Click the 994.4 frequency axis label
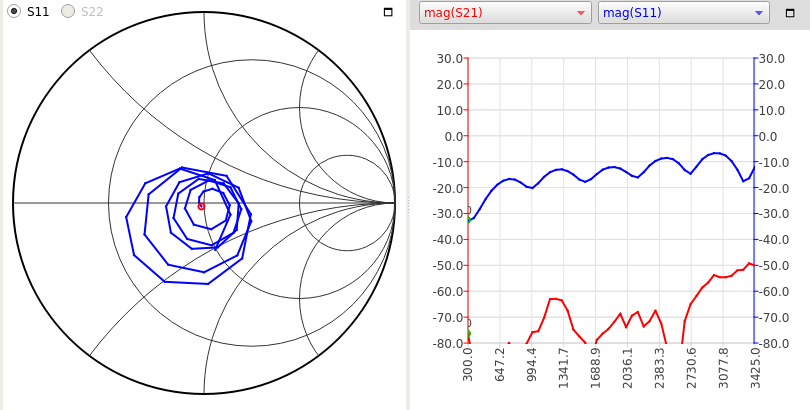The image size is (810, 410). (x=532, y=364)
